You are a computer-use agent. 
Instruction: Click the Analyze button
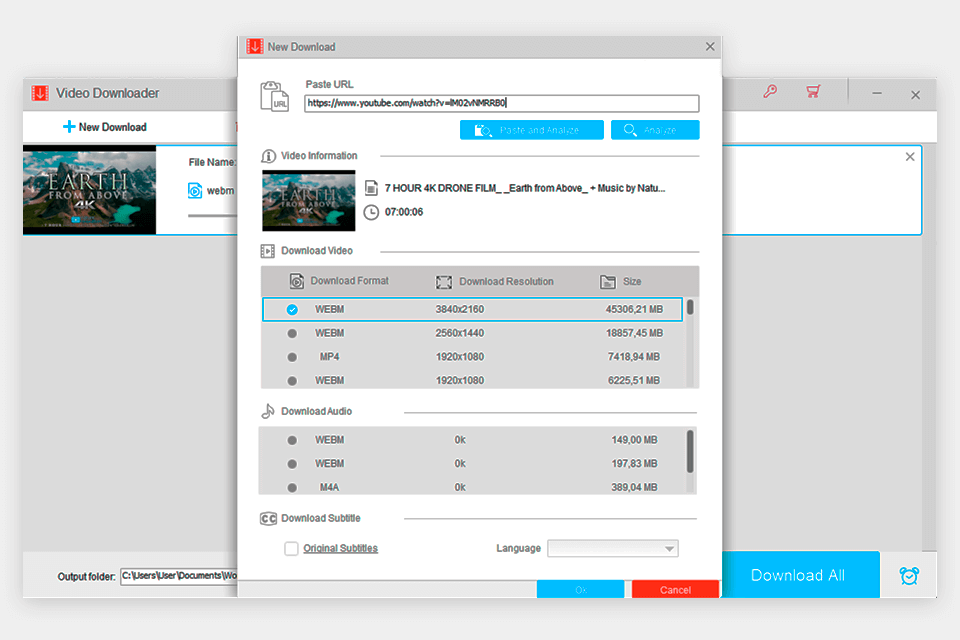click(654, 129)
